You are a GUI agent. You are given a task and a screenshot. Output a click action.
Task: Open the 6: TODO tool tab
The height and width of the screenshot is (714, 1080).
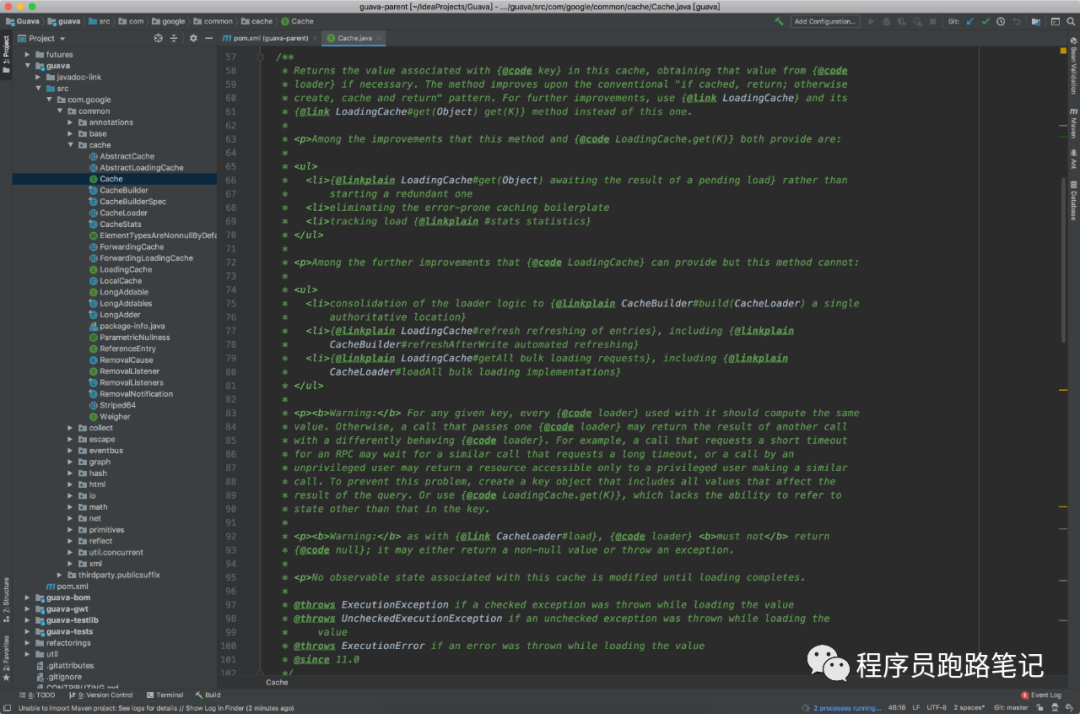coord(37,695)
